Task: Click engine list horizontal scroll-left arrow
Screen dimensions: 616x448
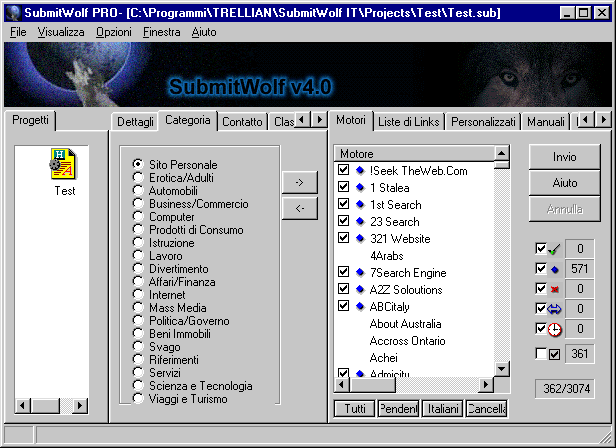Action: (341, 385)
